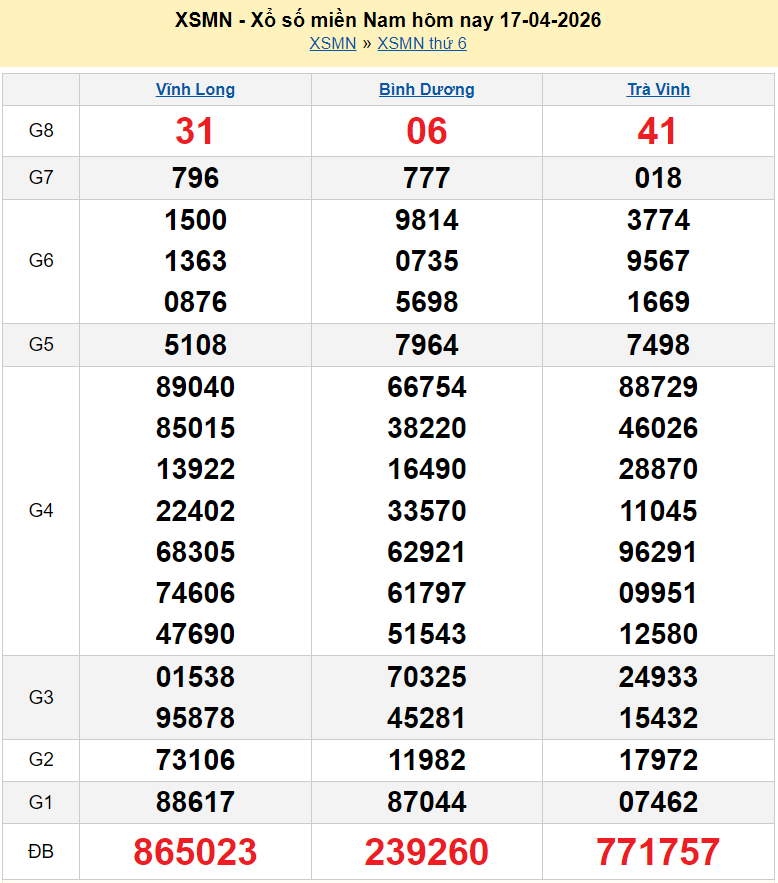The height and width of the screenshot is (883, 778).
Task: Click the G5 number 7964
Action: [426, 345]
